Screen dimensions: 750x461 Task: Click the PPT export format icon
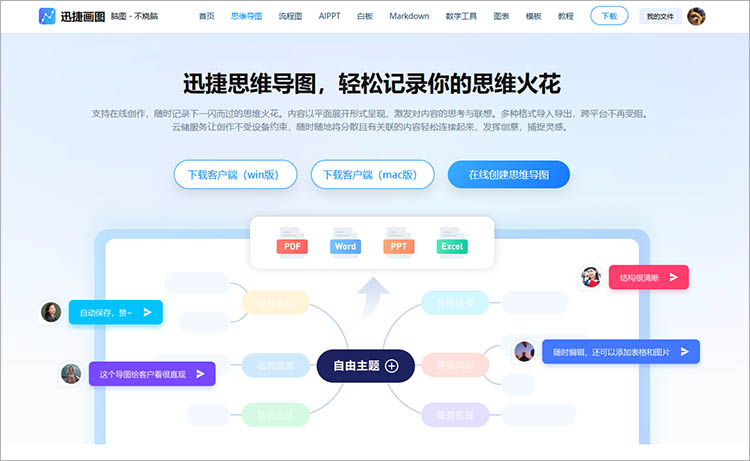click(x=398, y=243)
